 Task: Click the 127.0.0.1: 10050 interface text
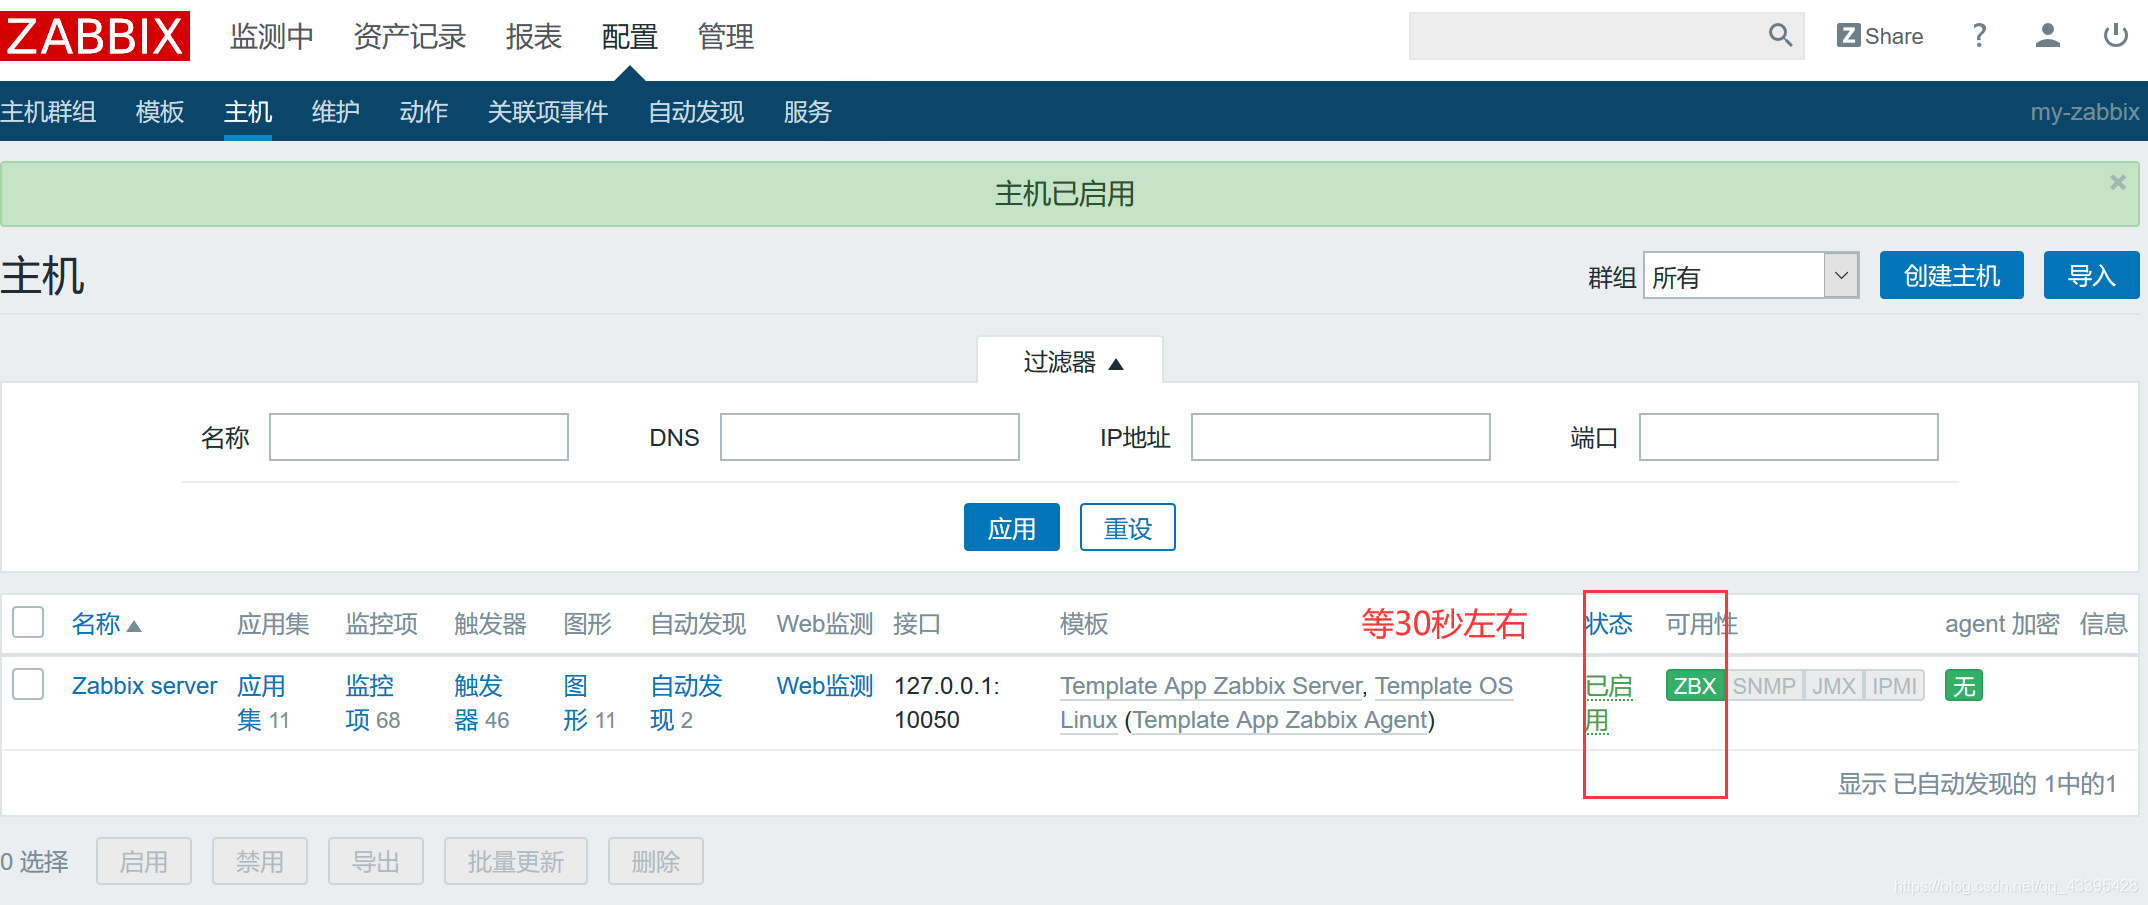pos(947,702)
